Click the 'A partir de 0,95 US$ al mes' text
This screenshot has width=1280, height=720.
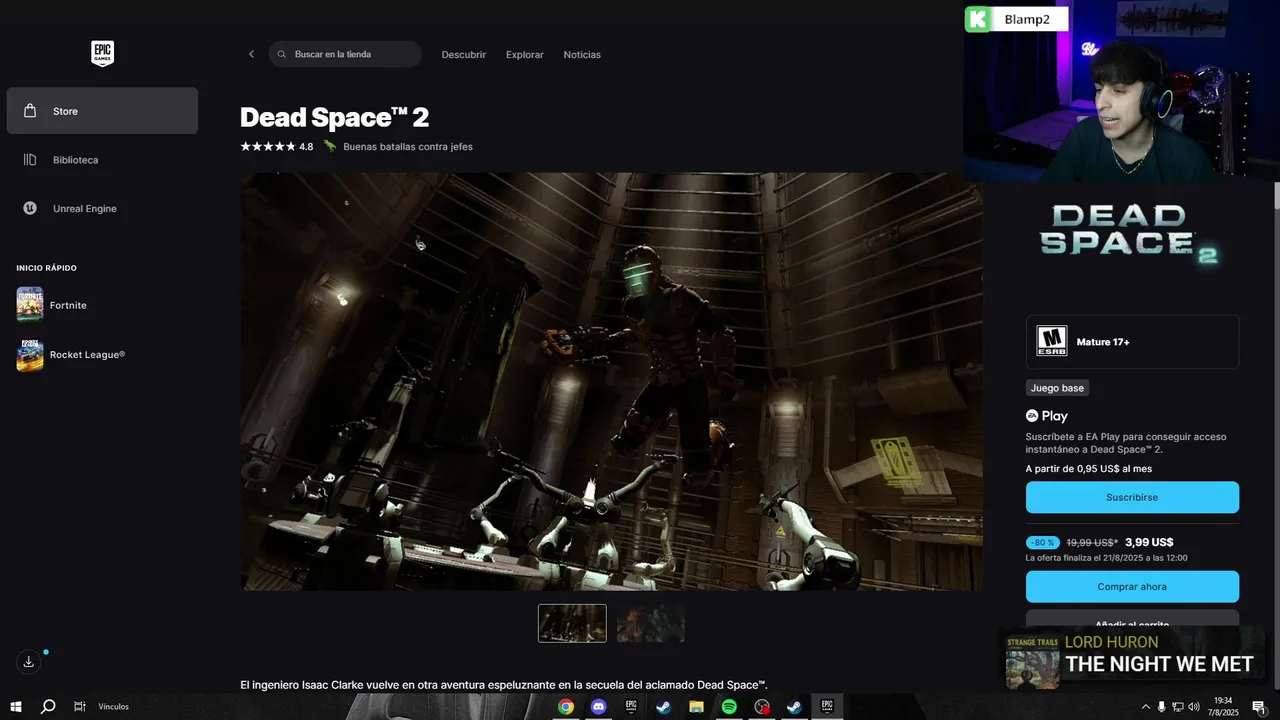[x=1089, y=469]
